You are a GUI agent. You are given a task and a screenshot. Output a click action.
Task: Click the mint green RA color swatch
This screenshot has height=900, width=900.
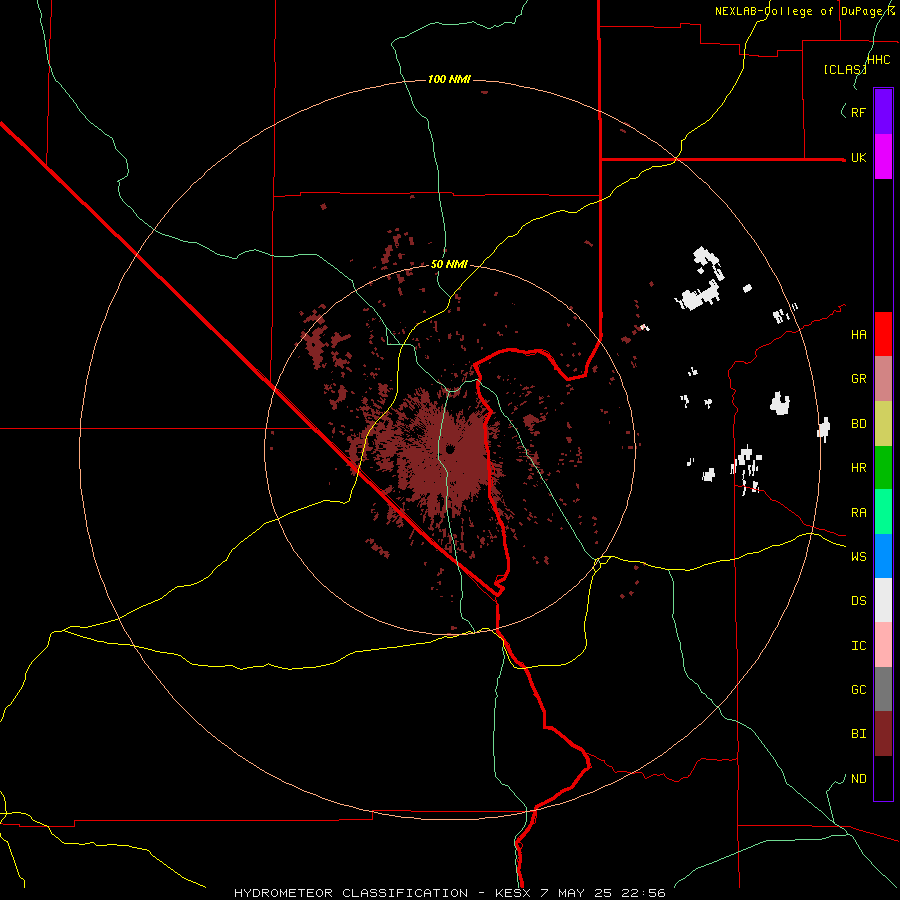pos(883,512)
